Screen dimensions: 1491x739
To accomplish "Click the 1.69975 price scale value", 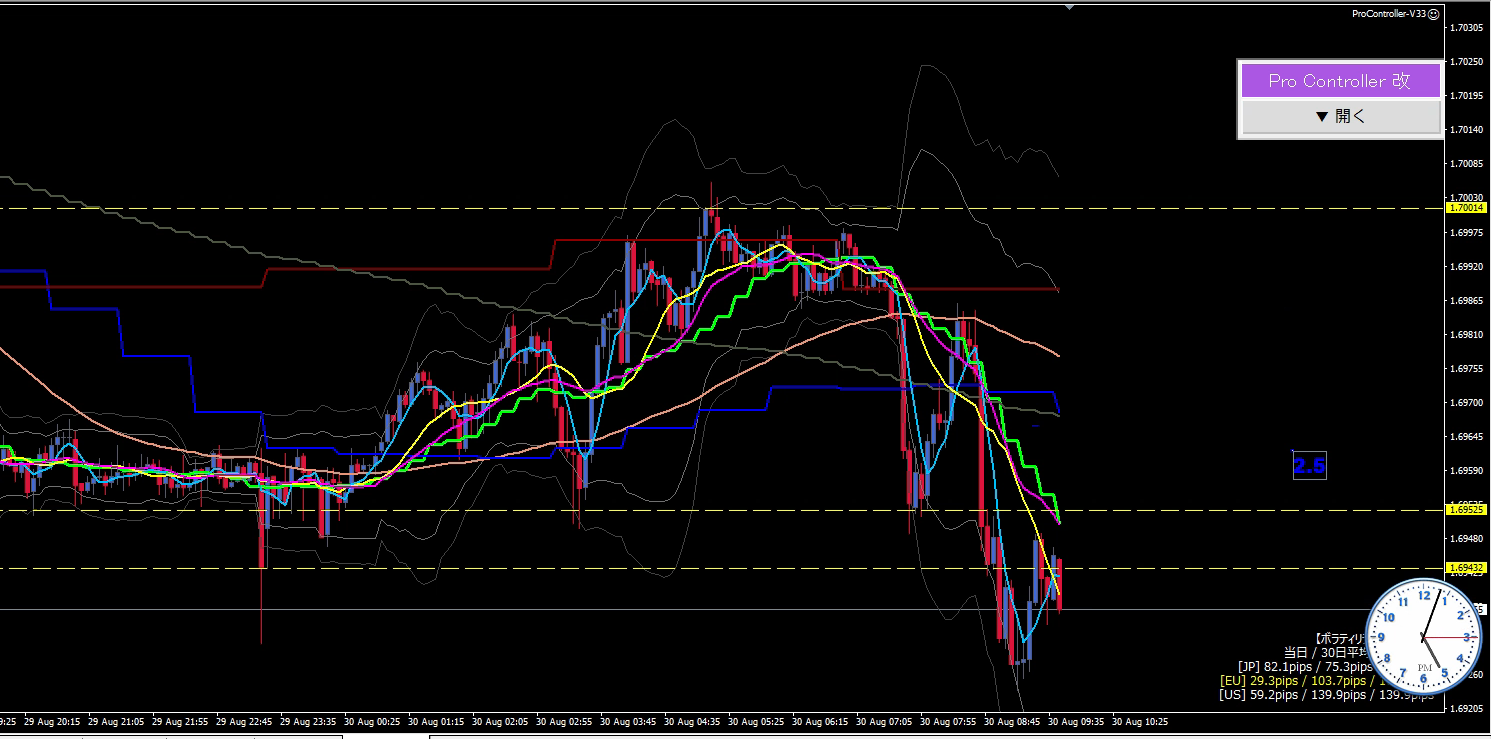I will pos(1466,233).
